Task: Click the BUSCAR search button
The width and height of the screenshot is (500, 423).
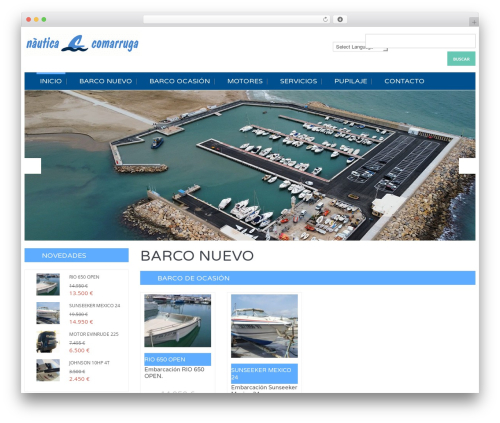Action: [461, 59]
